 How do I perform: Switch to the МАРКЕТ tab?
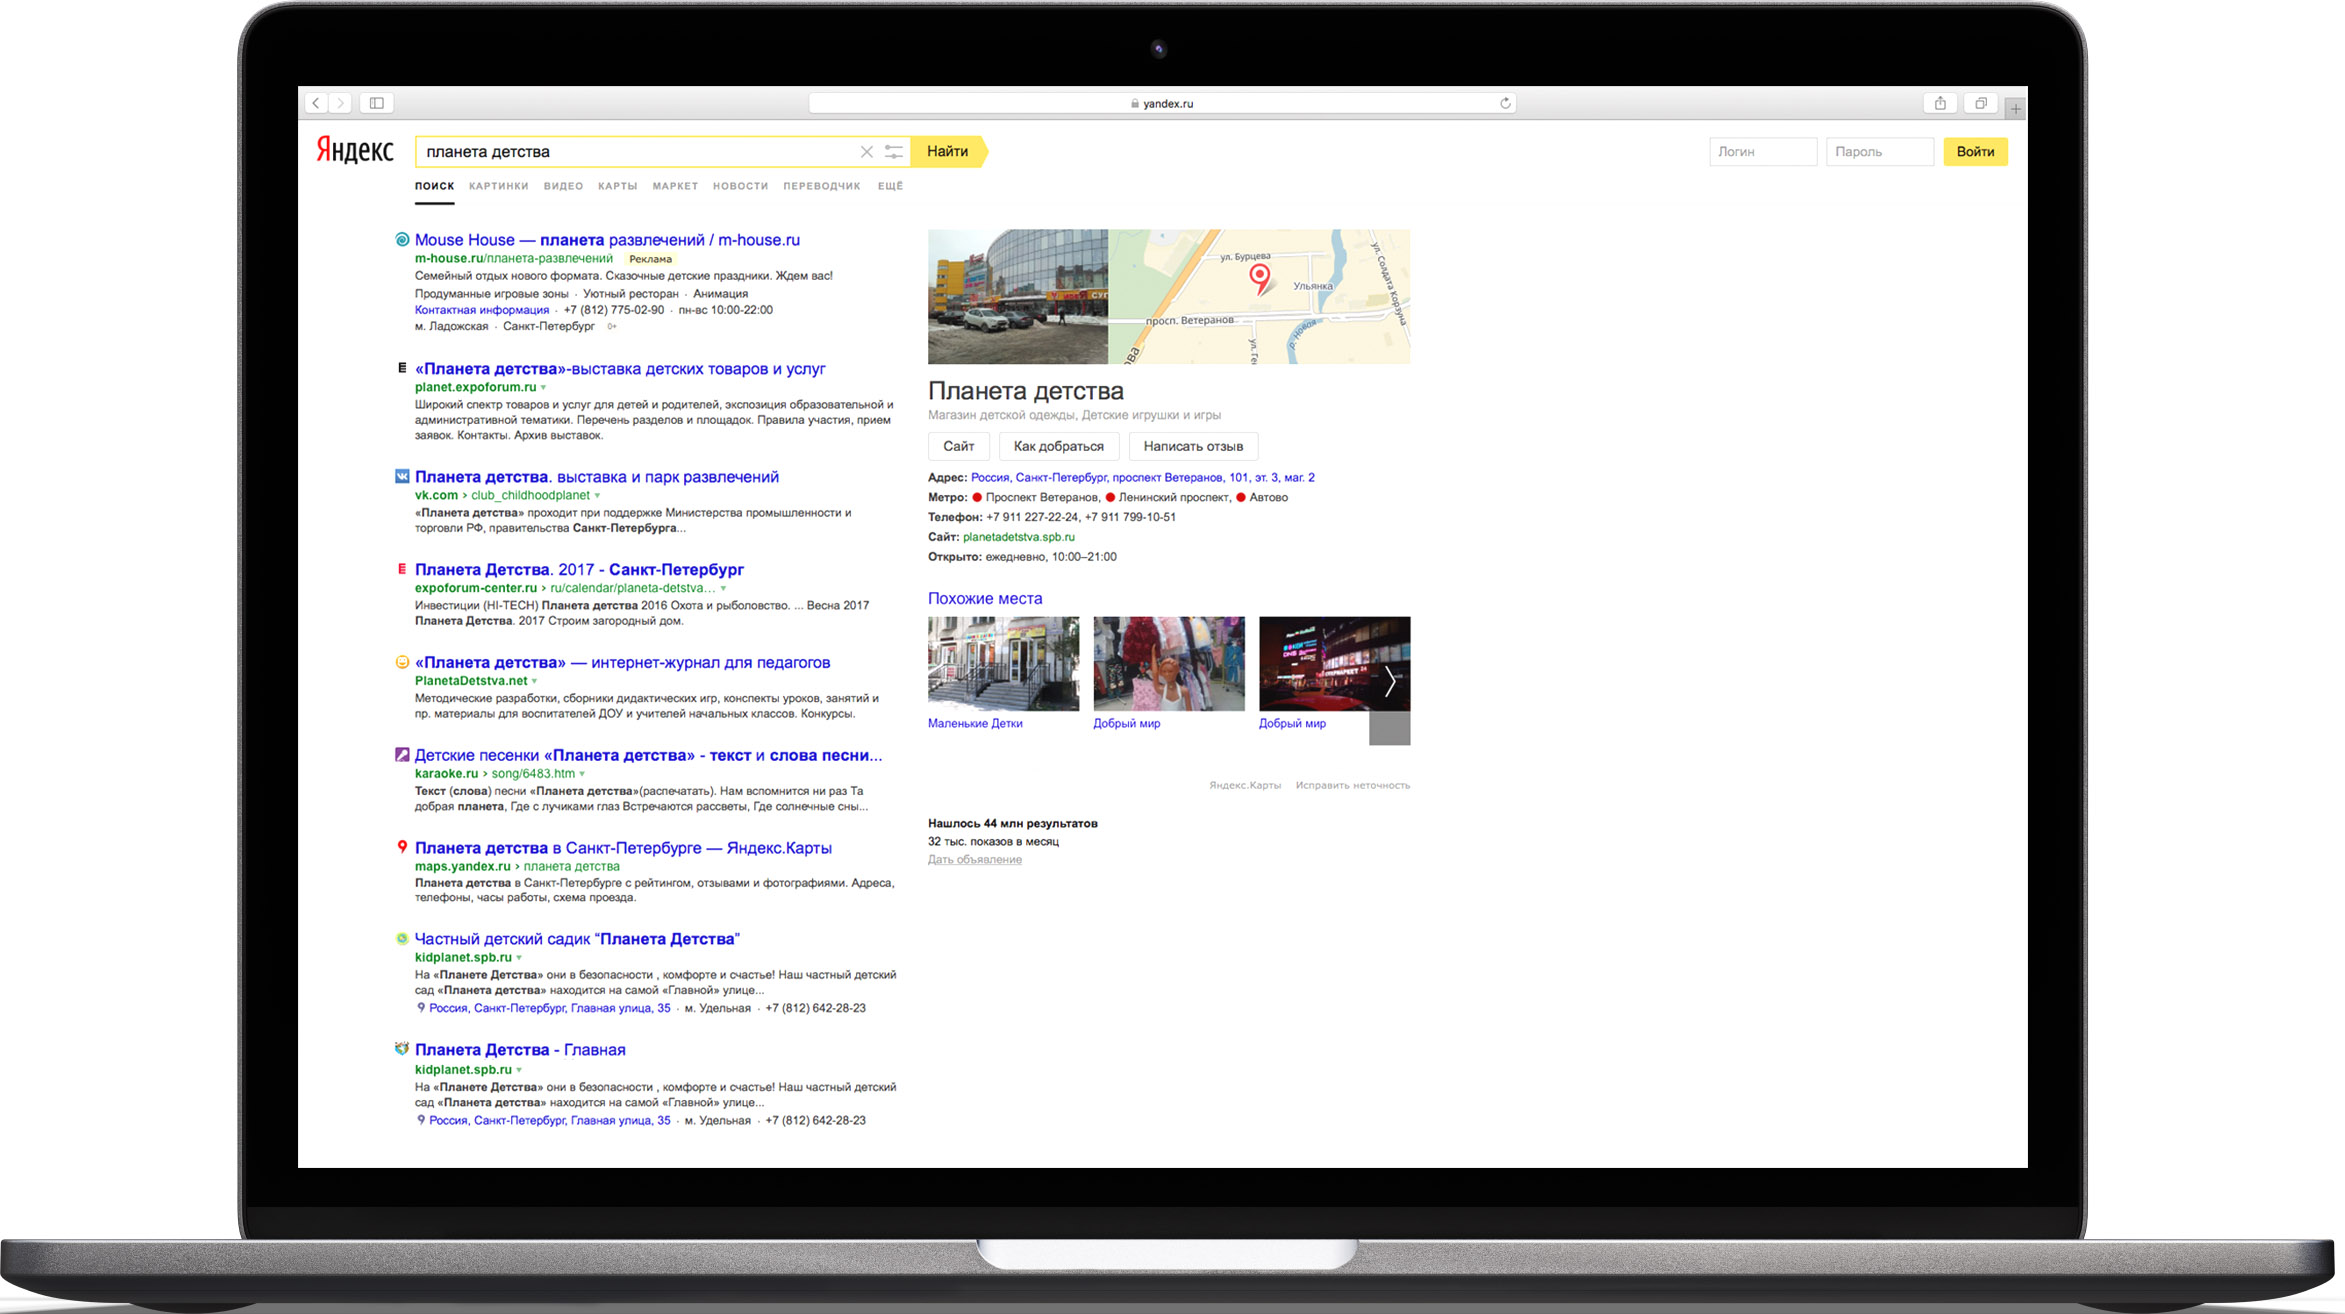676,186
